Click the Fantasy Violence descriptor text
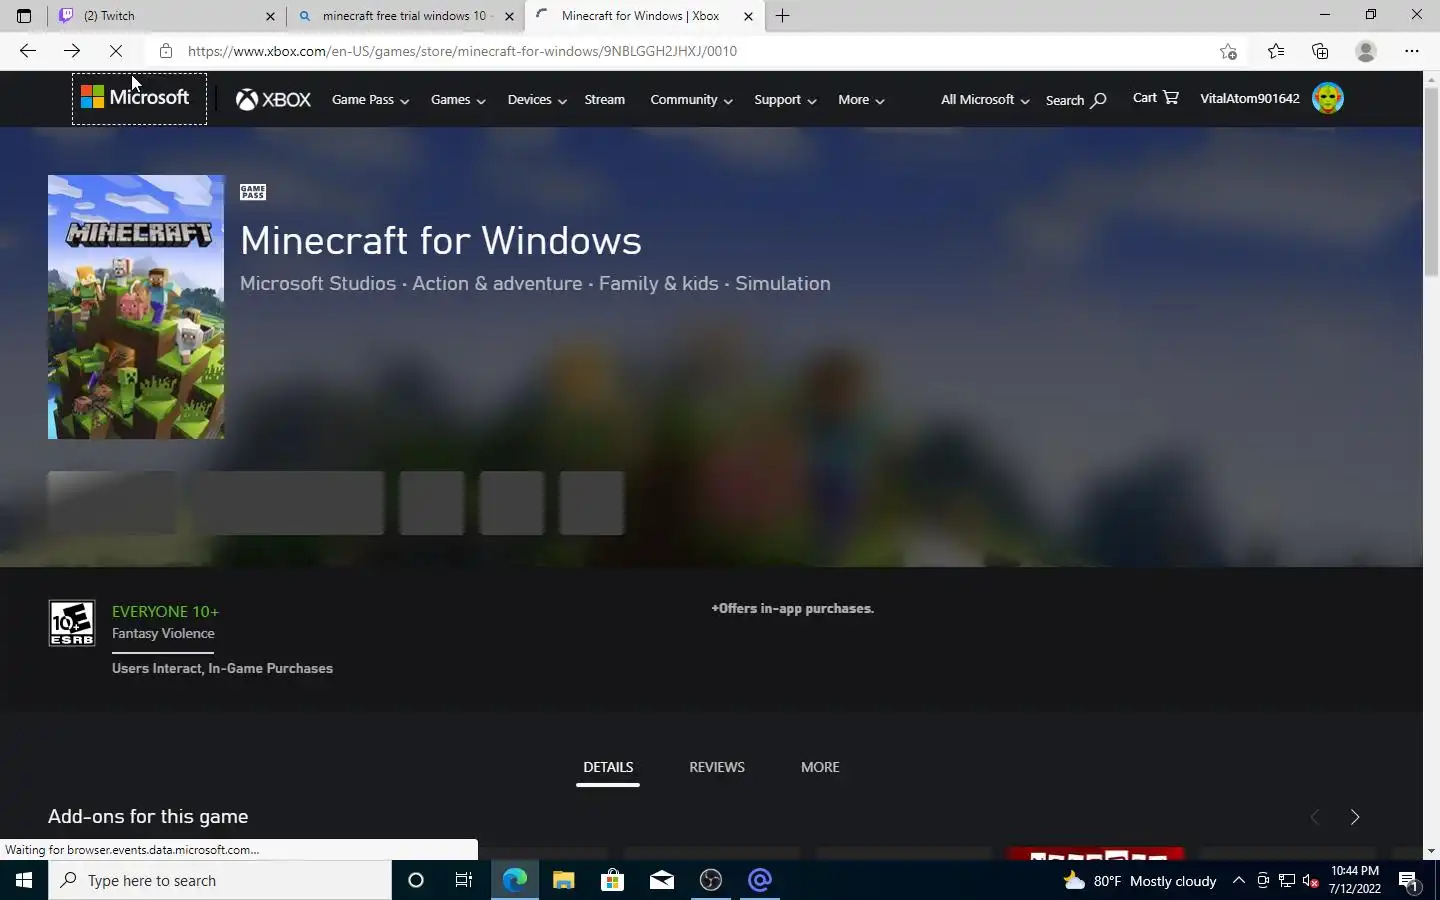 pos(163,633)
